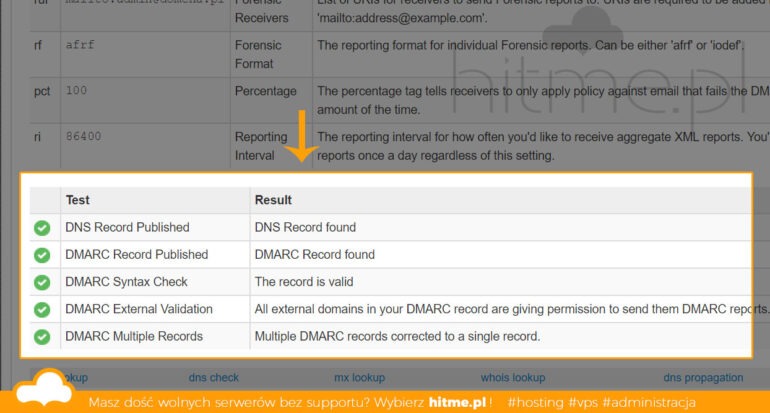770x413 pixels.
Task: Click green check icon beside DNS Record Published
Action: click(42, 228)
